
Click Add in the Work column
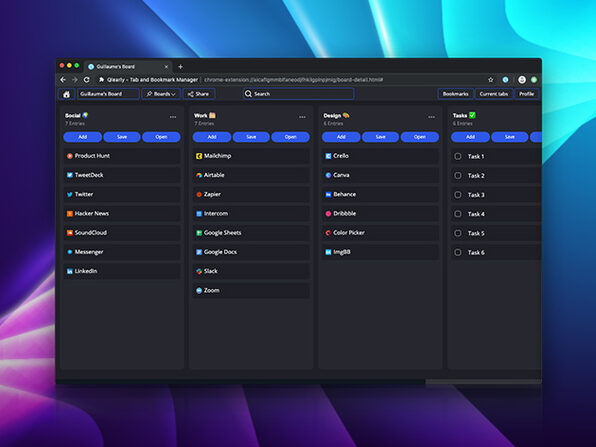click(212, 137)
